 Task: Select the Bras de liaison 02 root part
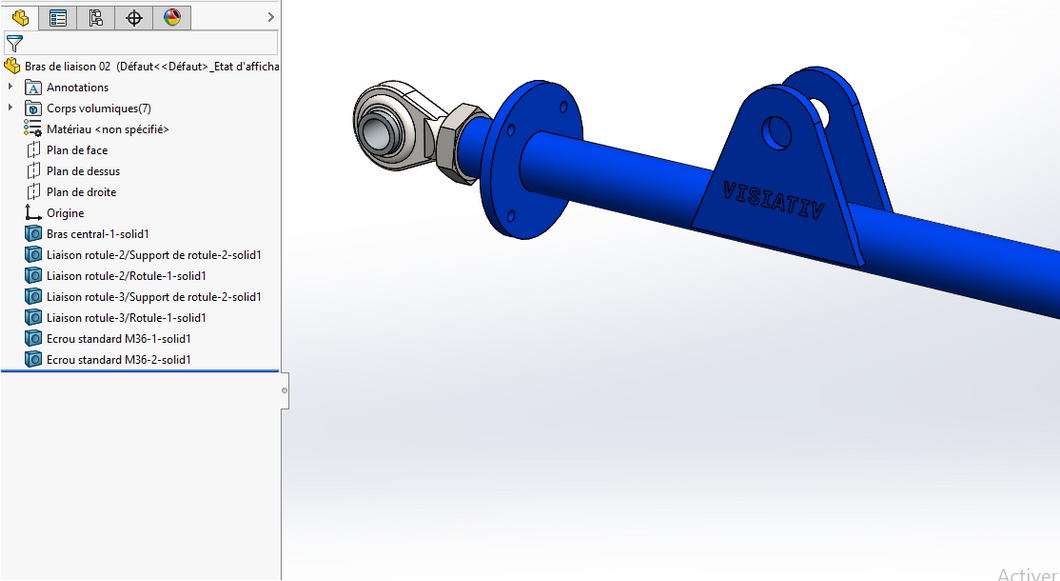141,66
